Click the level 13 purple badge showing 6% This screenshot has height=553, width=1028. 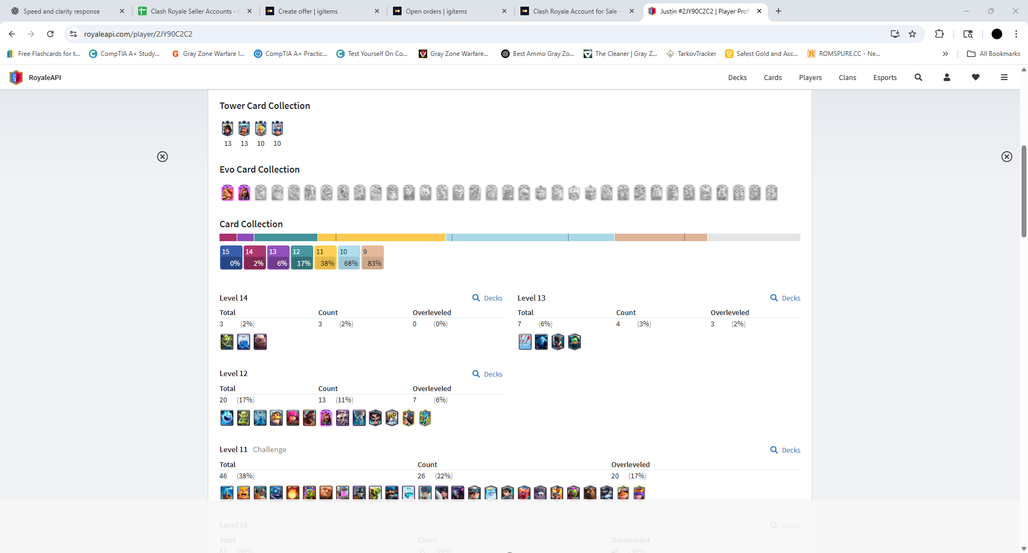pos(278,257)
